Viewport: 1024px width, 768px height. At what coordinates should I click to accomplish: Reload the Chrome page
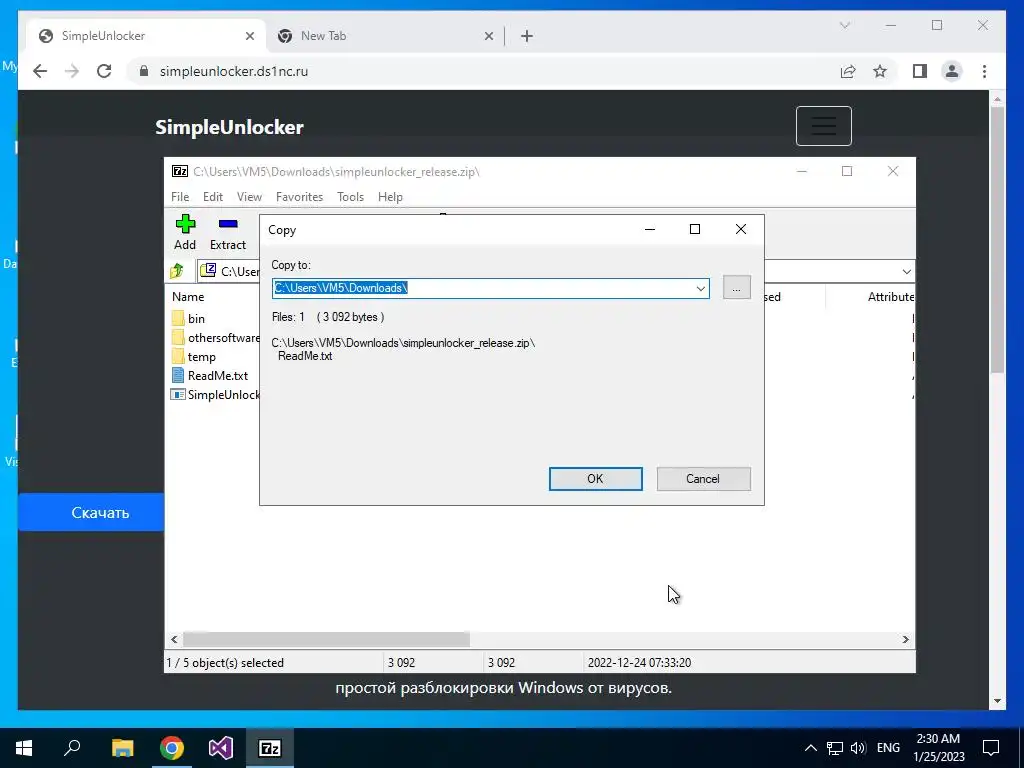pyautogui.click(x=104, y=71)
